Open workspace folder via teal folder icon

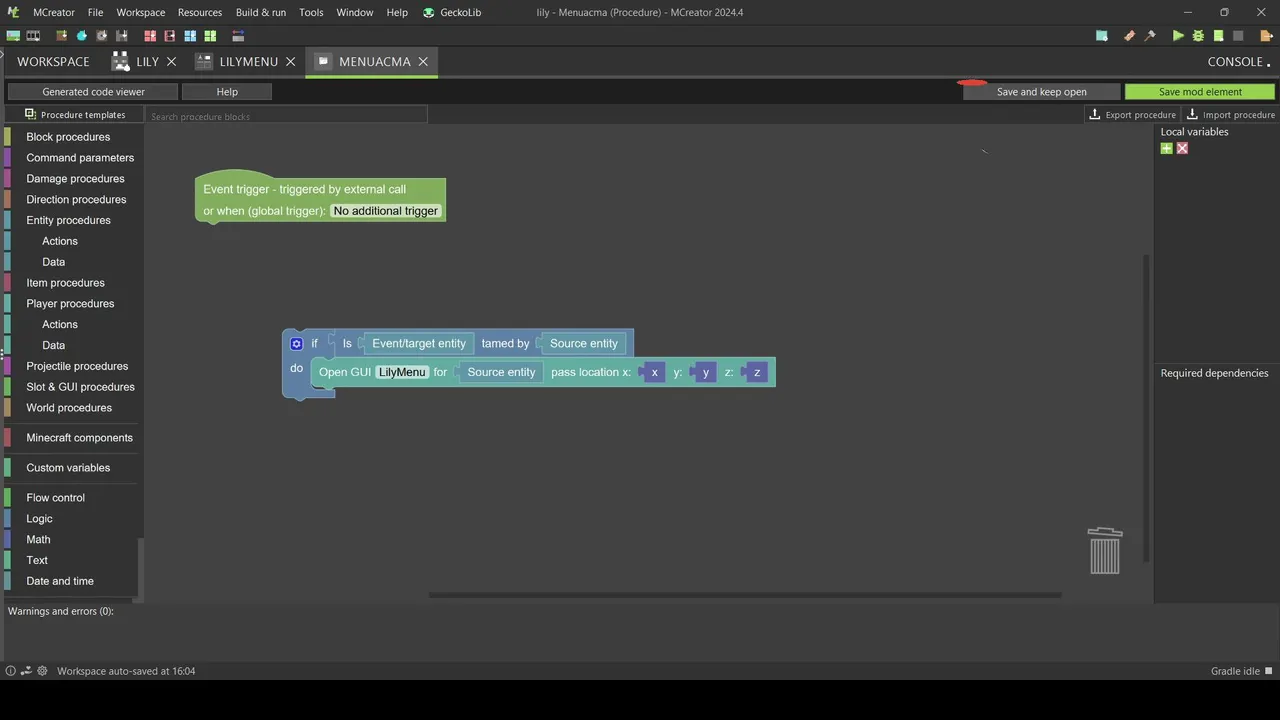pos(1102,36)
